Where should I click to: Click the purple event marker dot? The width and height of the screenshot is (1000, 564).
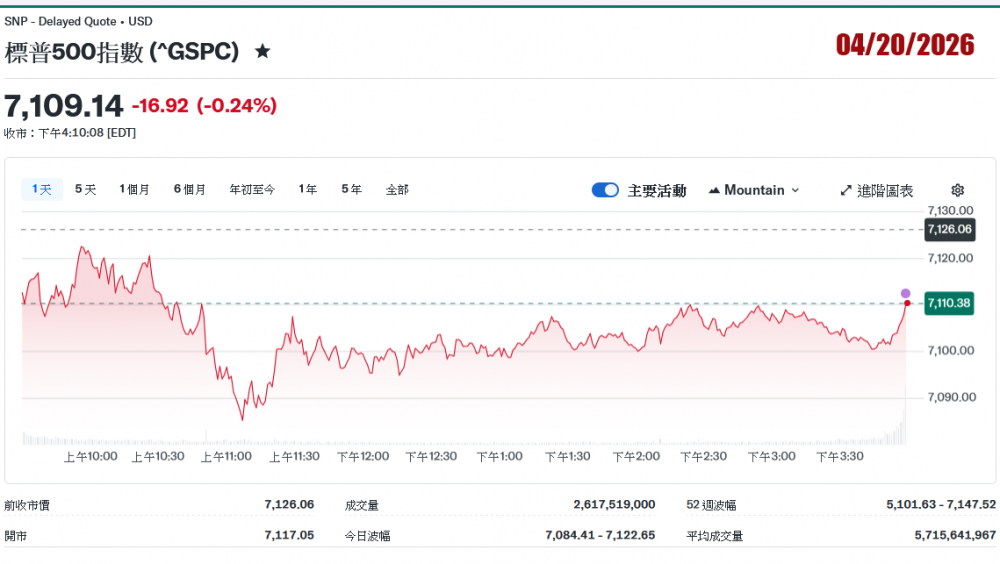(x=906, y=293)
